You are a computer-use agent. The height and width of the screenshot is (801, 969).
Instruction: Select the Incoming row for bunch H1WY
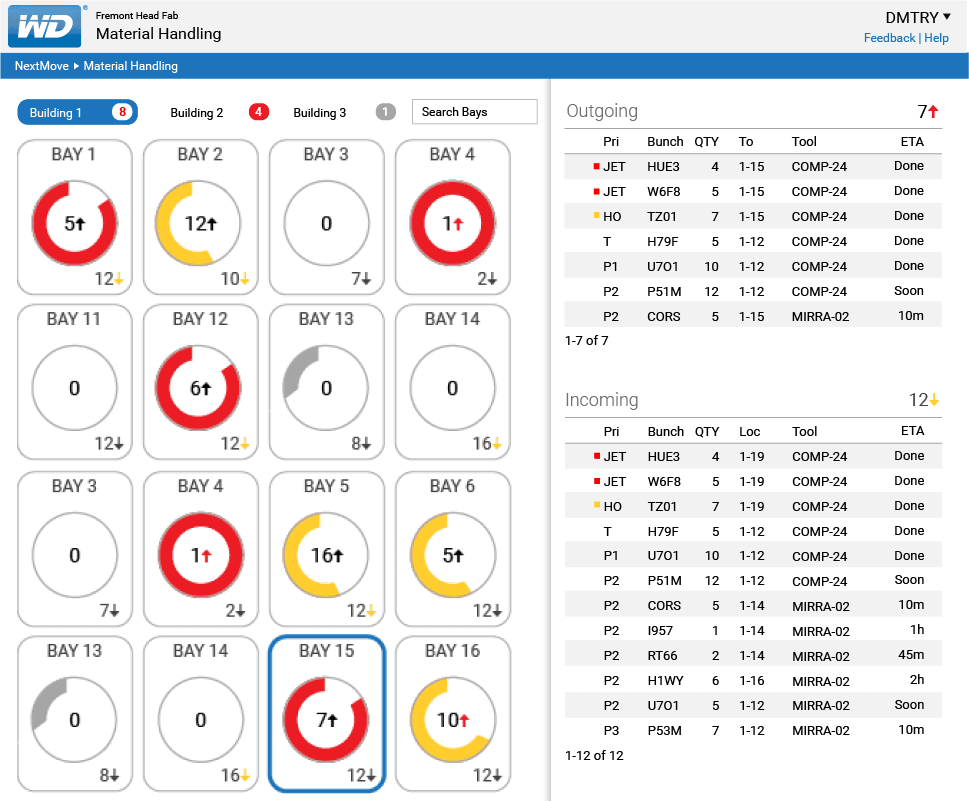753,681
